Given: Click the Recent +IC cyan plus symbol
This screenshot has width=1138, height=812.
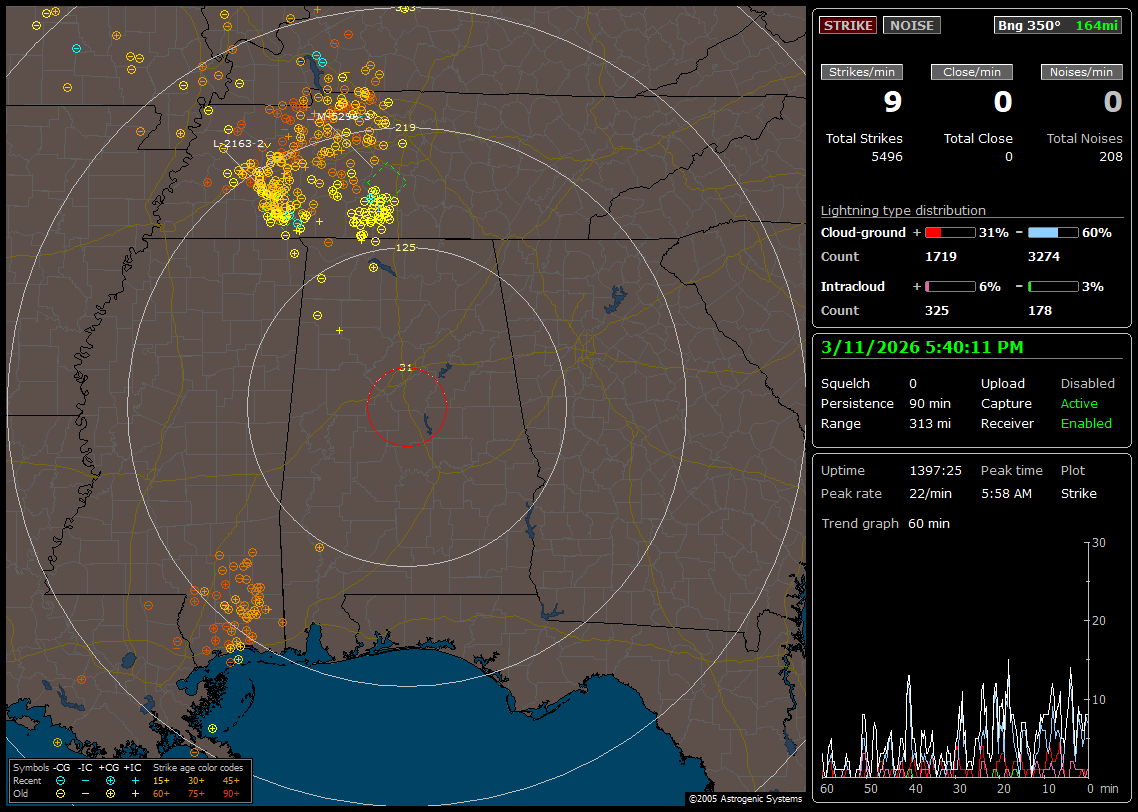Looking at the screenshot, I should pos(135,780).
